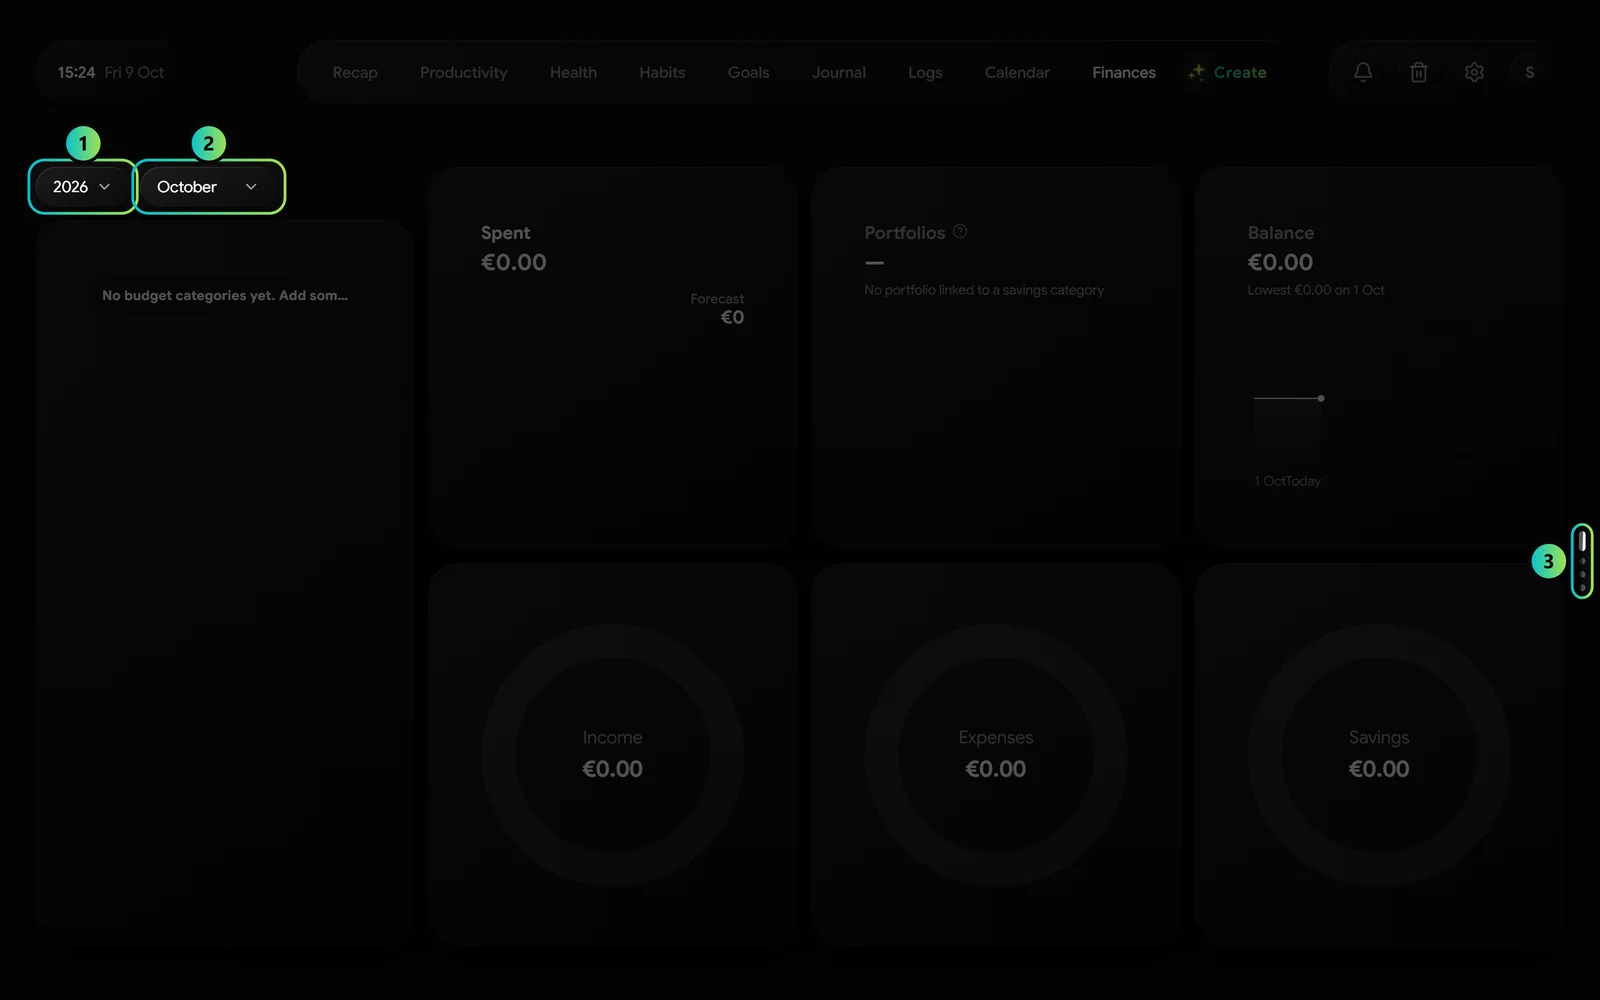This screenshot has width=1600, height=1000.
Task: Open the trash bin icon
Action: (1418, 72)
